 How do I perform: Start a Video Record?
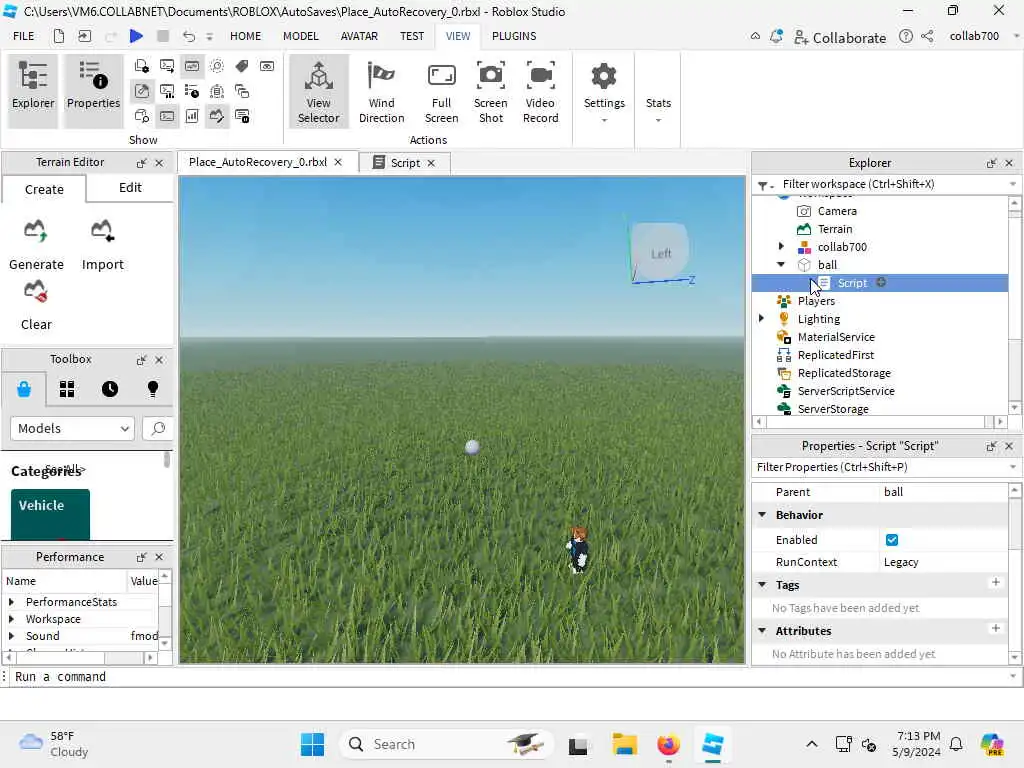[x=541, y=91]
